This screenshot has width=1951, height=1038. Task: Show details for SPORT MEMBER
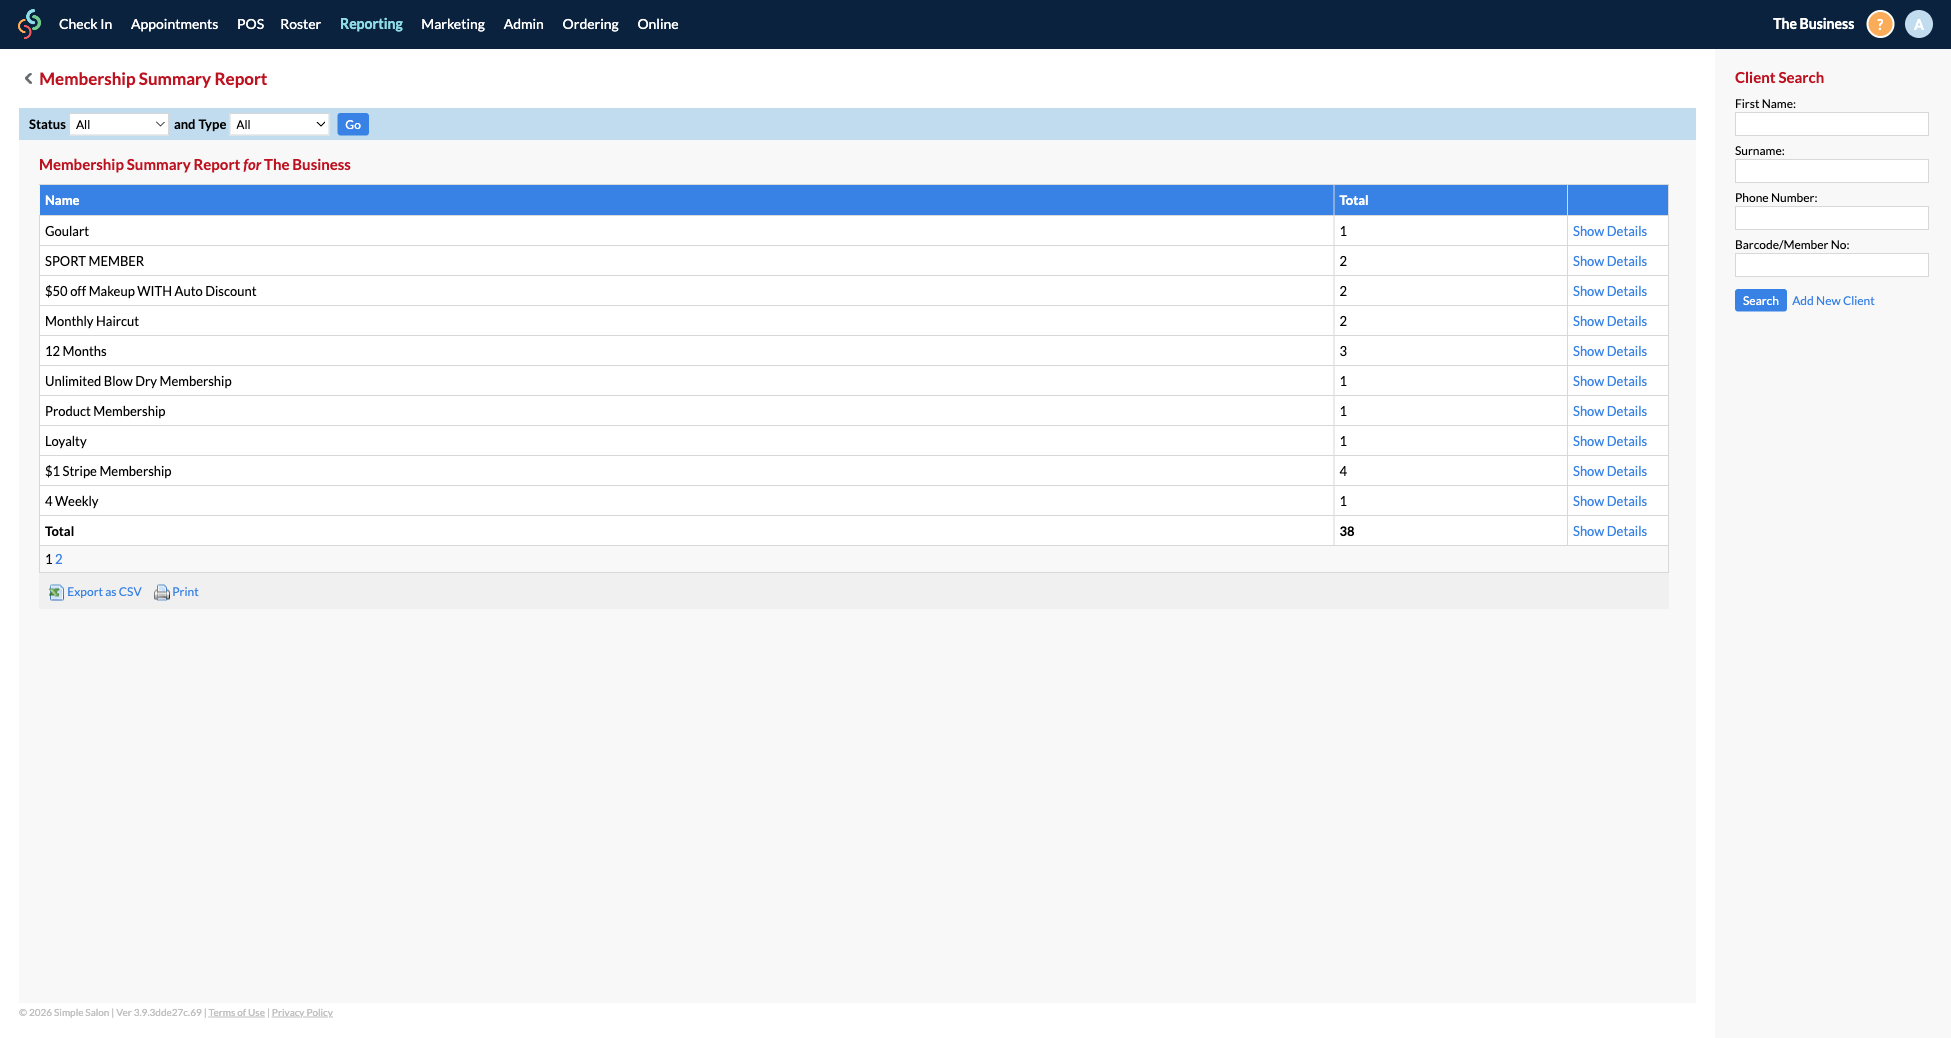(x=1609, y=261)
